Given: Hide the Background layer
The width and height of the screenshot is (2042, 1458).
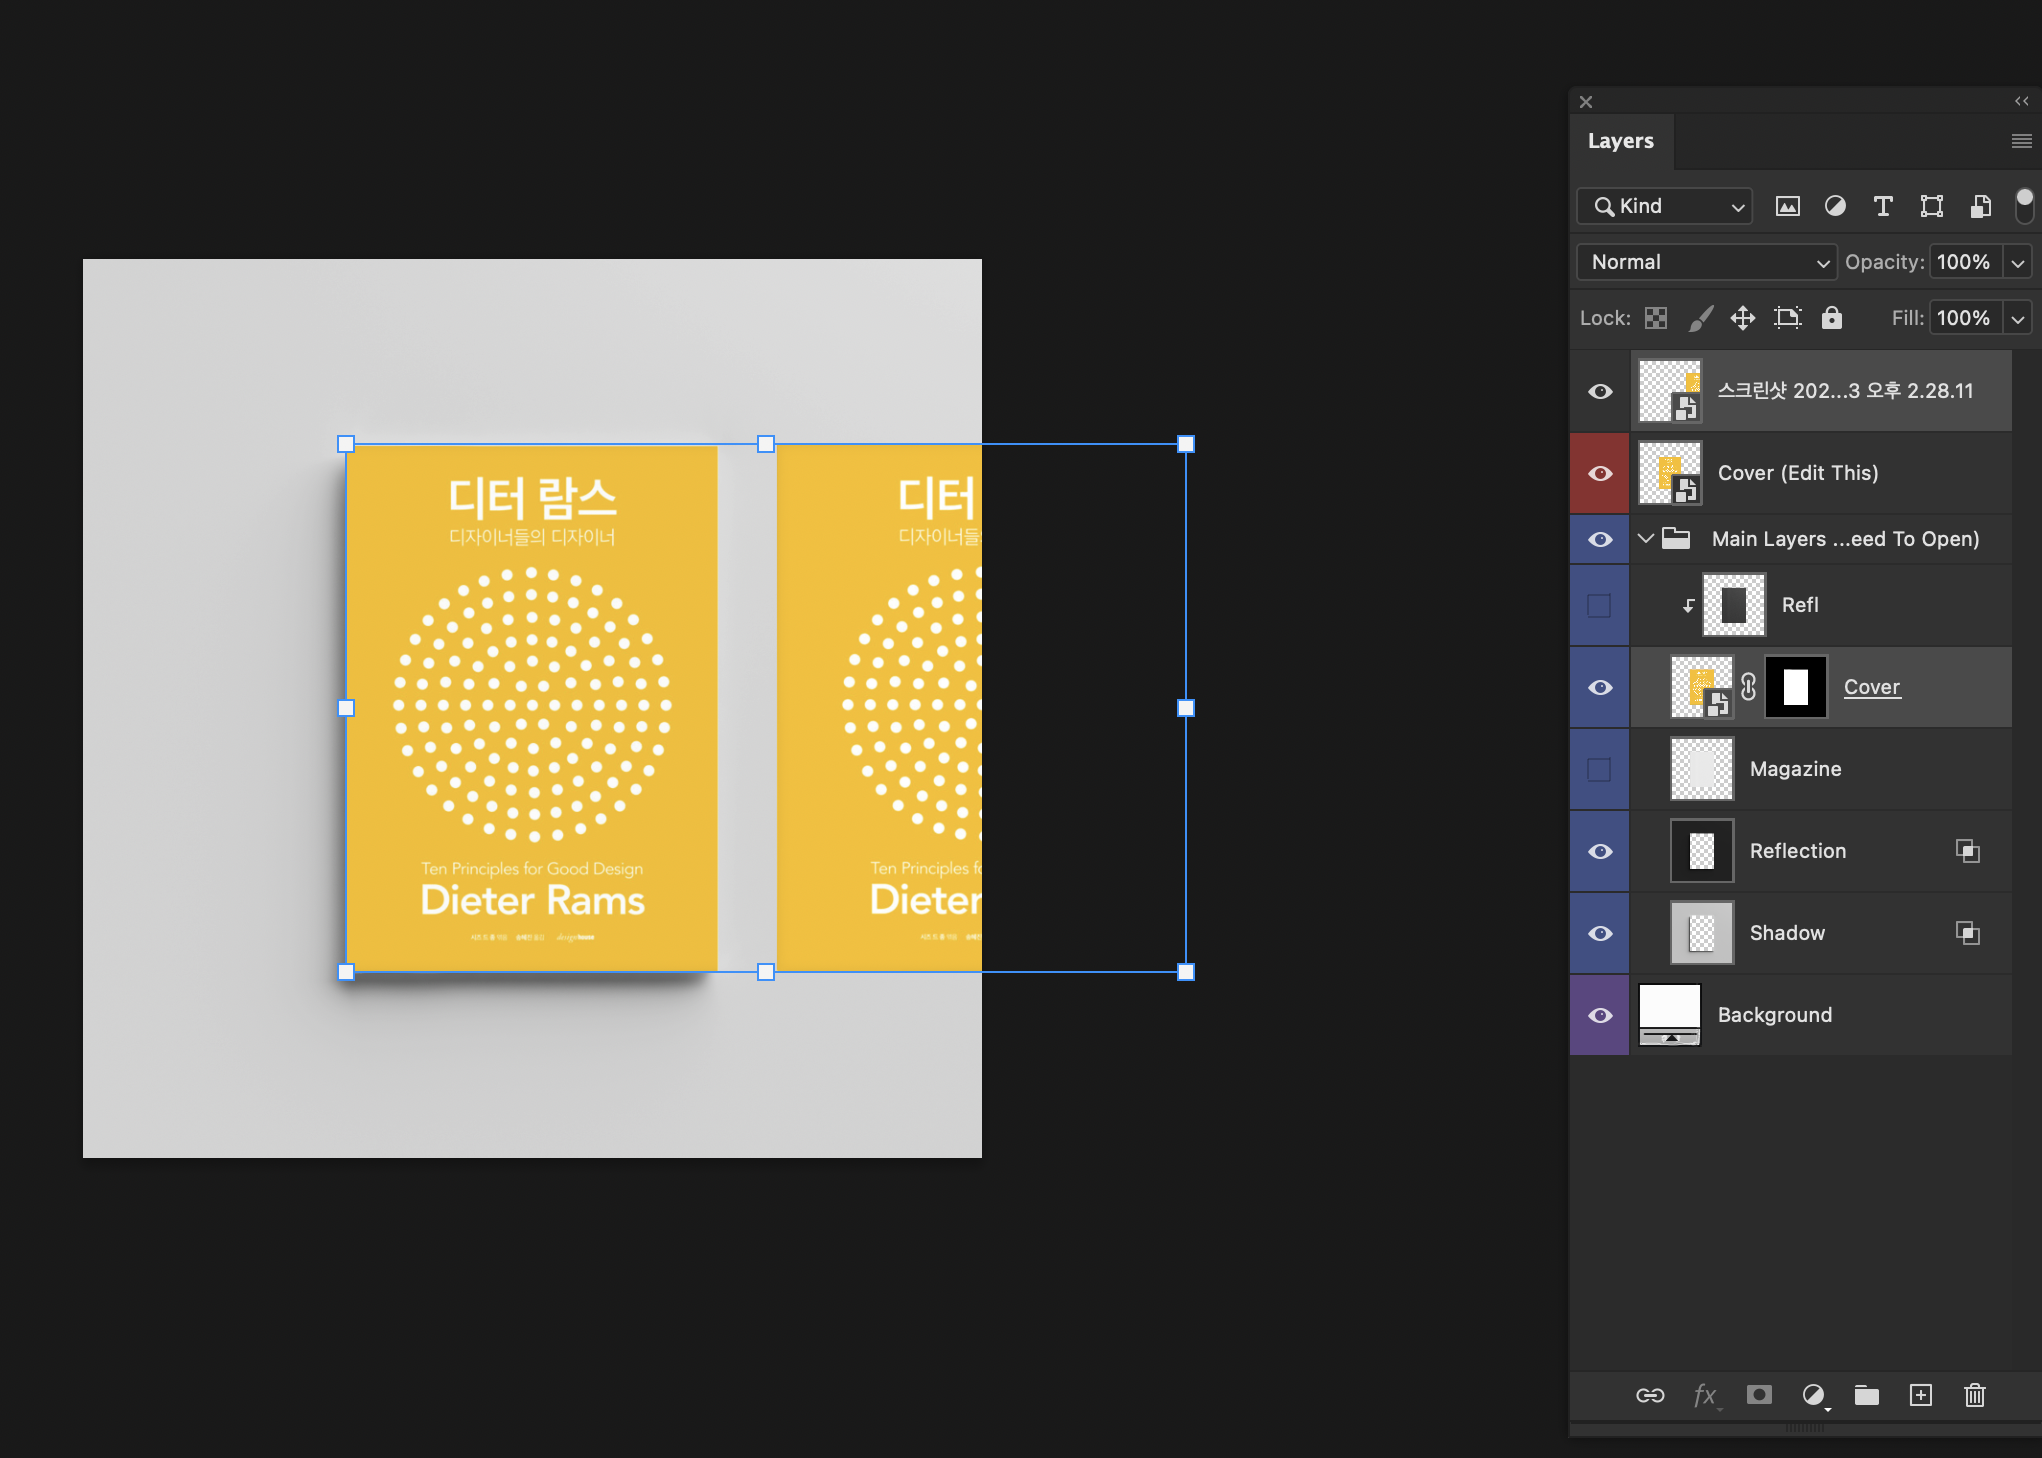Looking at the screenshot, I should point(1600,1015).
